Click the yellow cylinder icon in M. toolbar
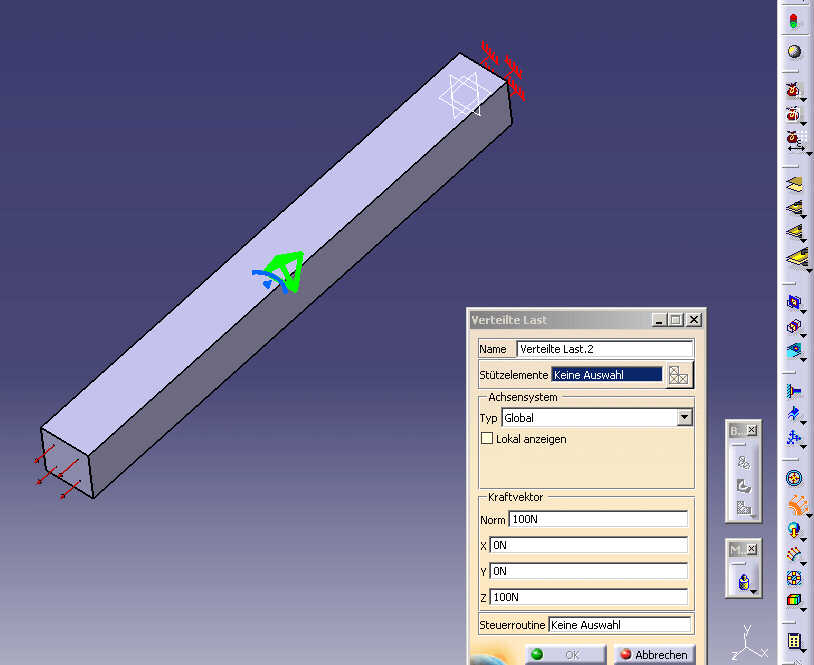 click(743, 582)
